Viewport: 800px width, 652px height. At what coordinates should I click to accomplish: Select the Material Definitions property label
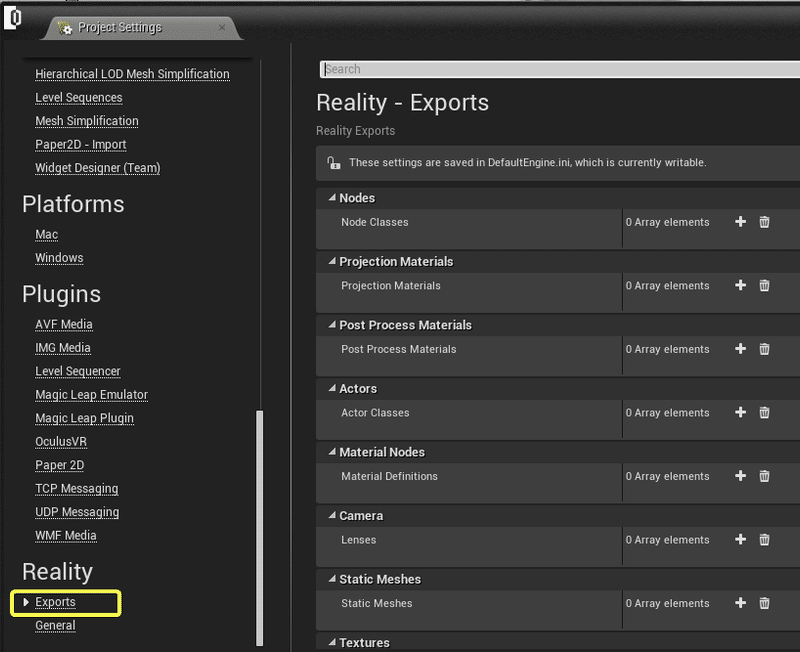[389, 477]
